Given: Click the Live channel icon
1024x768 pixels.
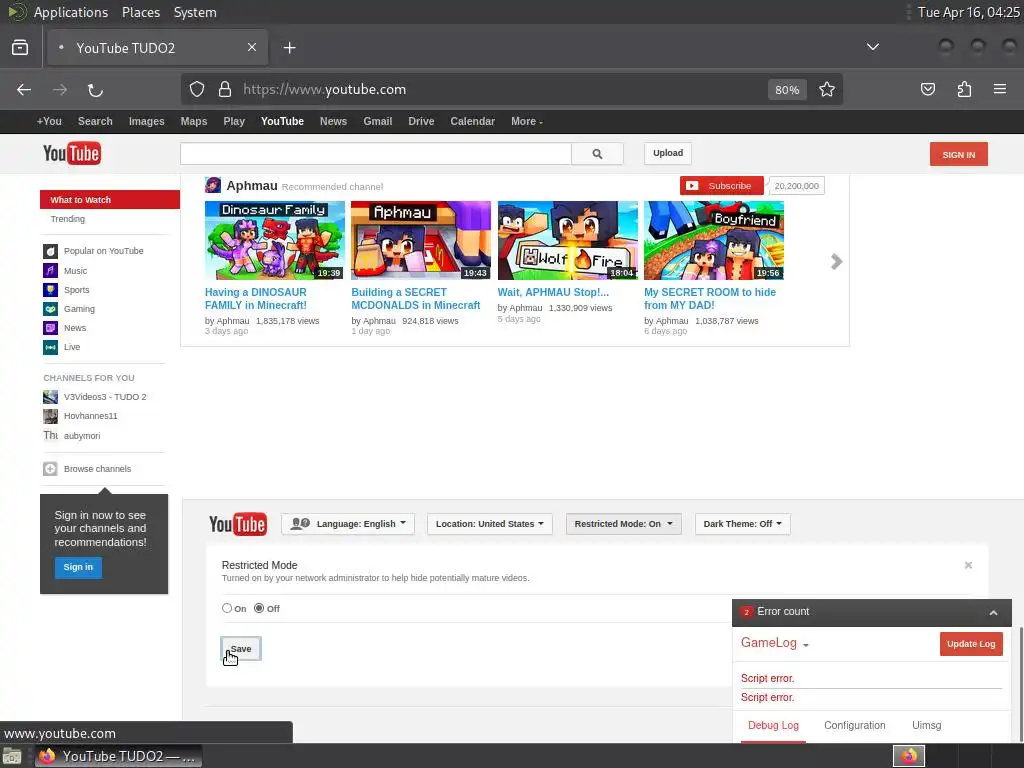Looking at the screenshot, I should 50,347.
